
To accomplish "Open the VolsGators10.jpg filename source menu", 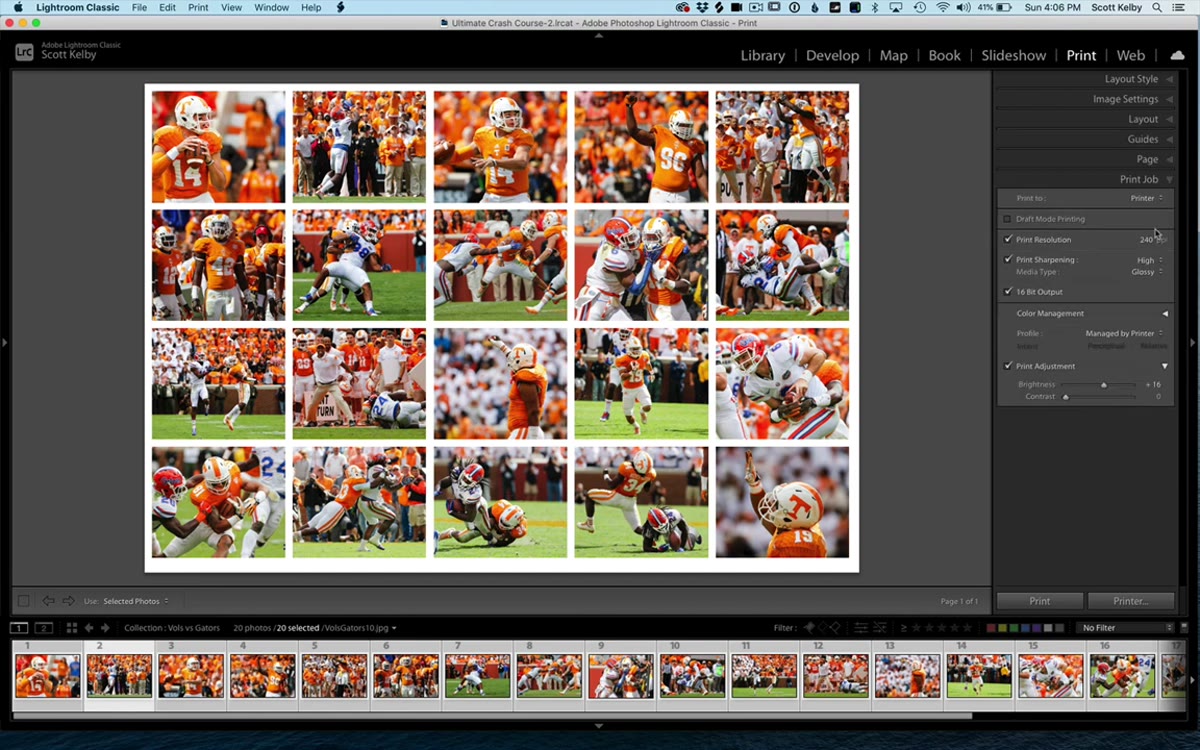I will pyautogui.click(x=361, y=628).
